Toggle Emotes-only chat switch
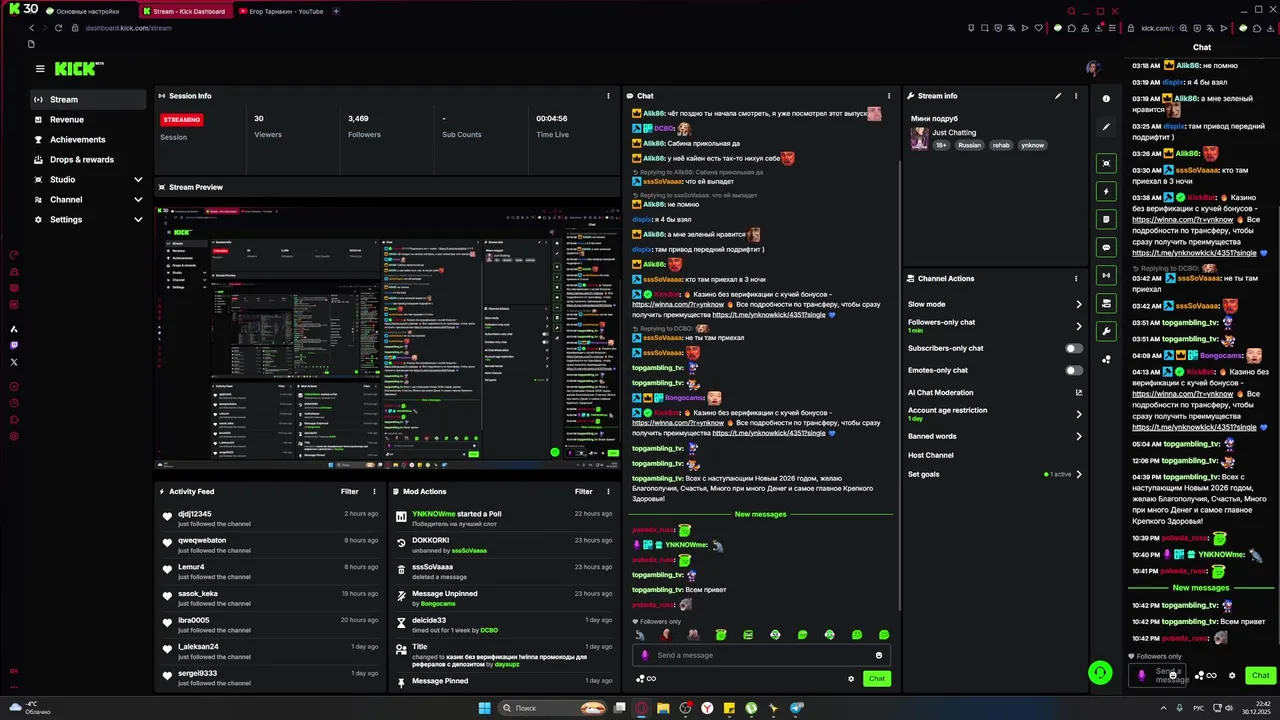Viewport: 1280px width, 720px height. coord(1074,370)
